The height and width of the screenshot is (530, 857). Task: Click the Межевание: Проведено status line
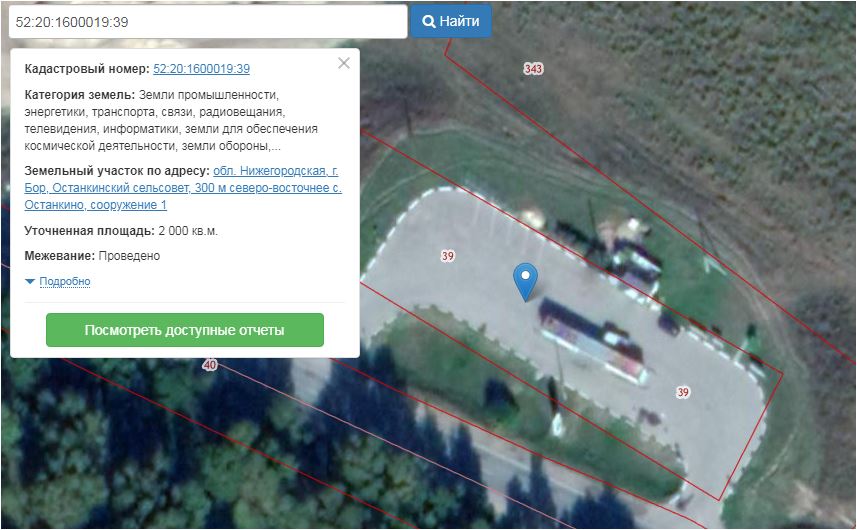coord(92,256)
